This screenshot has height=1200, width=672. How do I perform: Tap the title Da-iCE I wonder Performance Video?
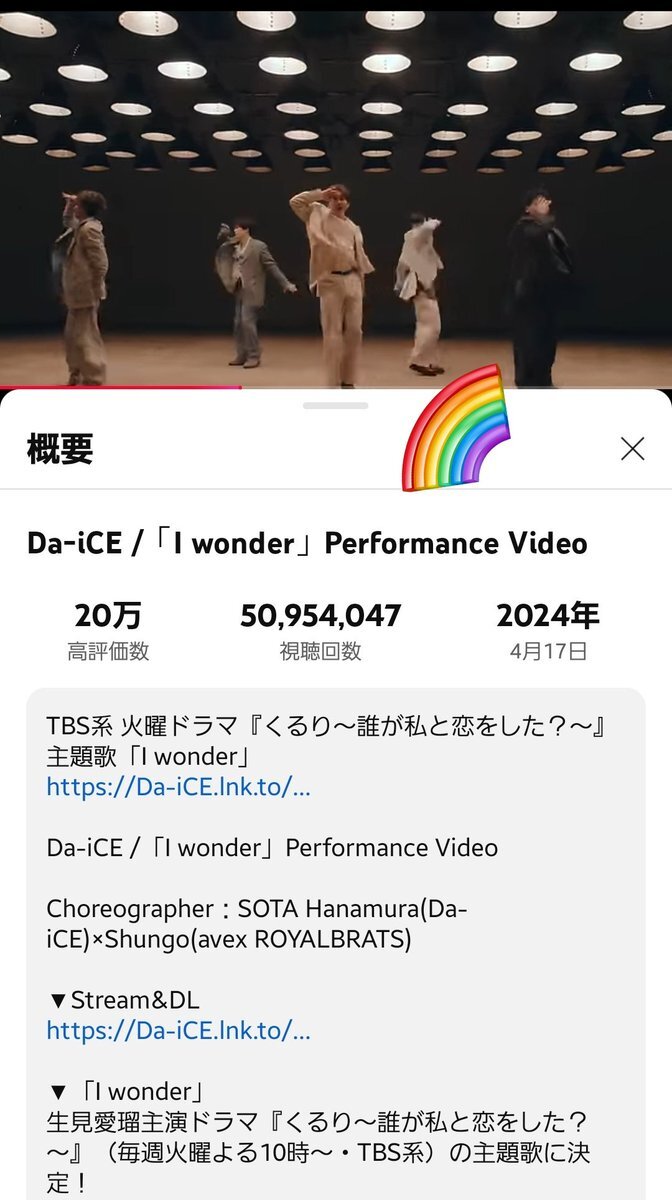307,543
